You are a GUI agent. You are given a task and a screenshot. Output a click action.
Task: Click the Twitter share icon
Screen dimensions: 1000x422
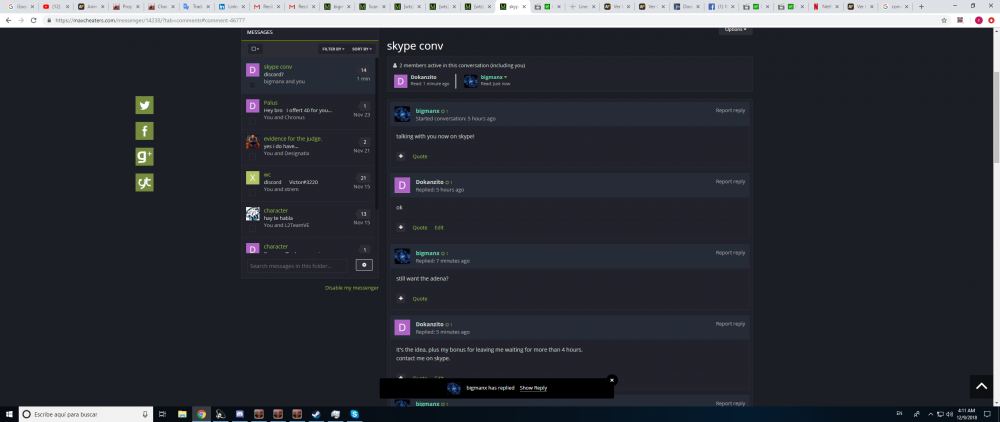(x=145, y=105)
